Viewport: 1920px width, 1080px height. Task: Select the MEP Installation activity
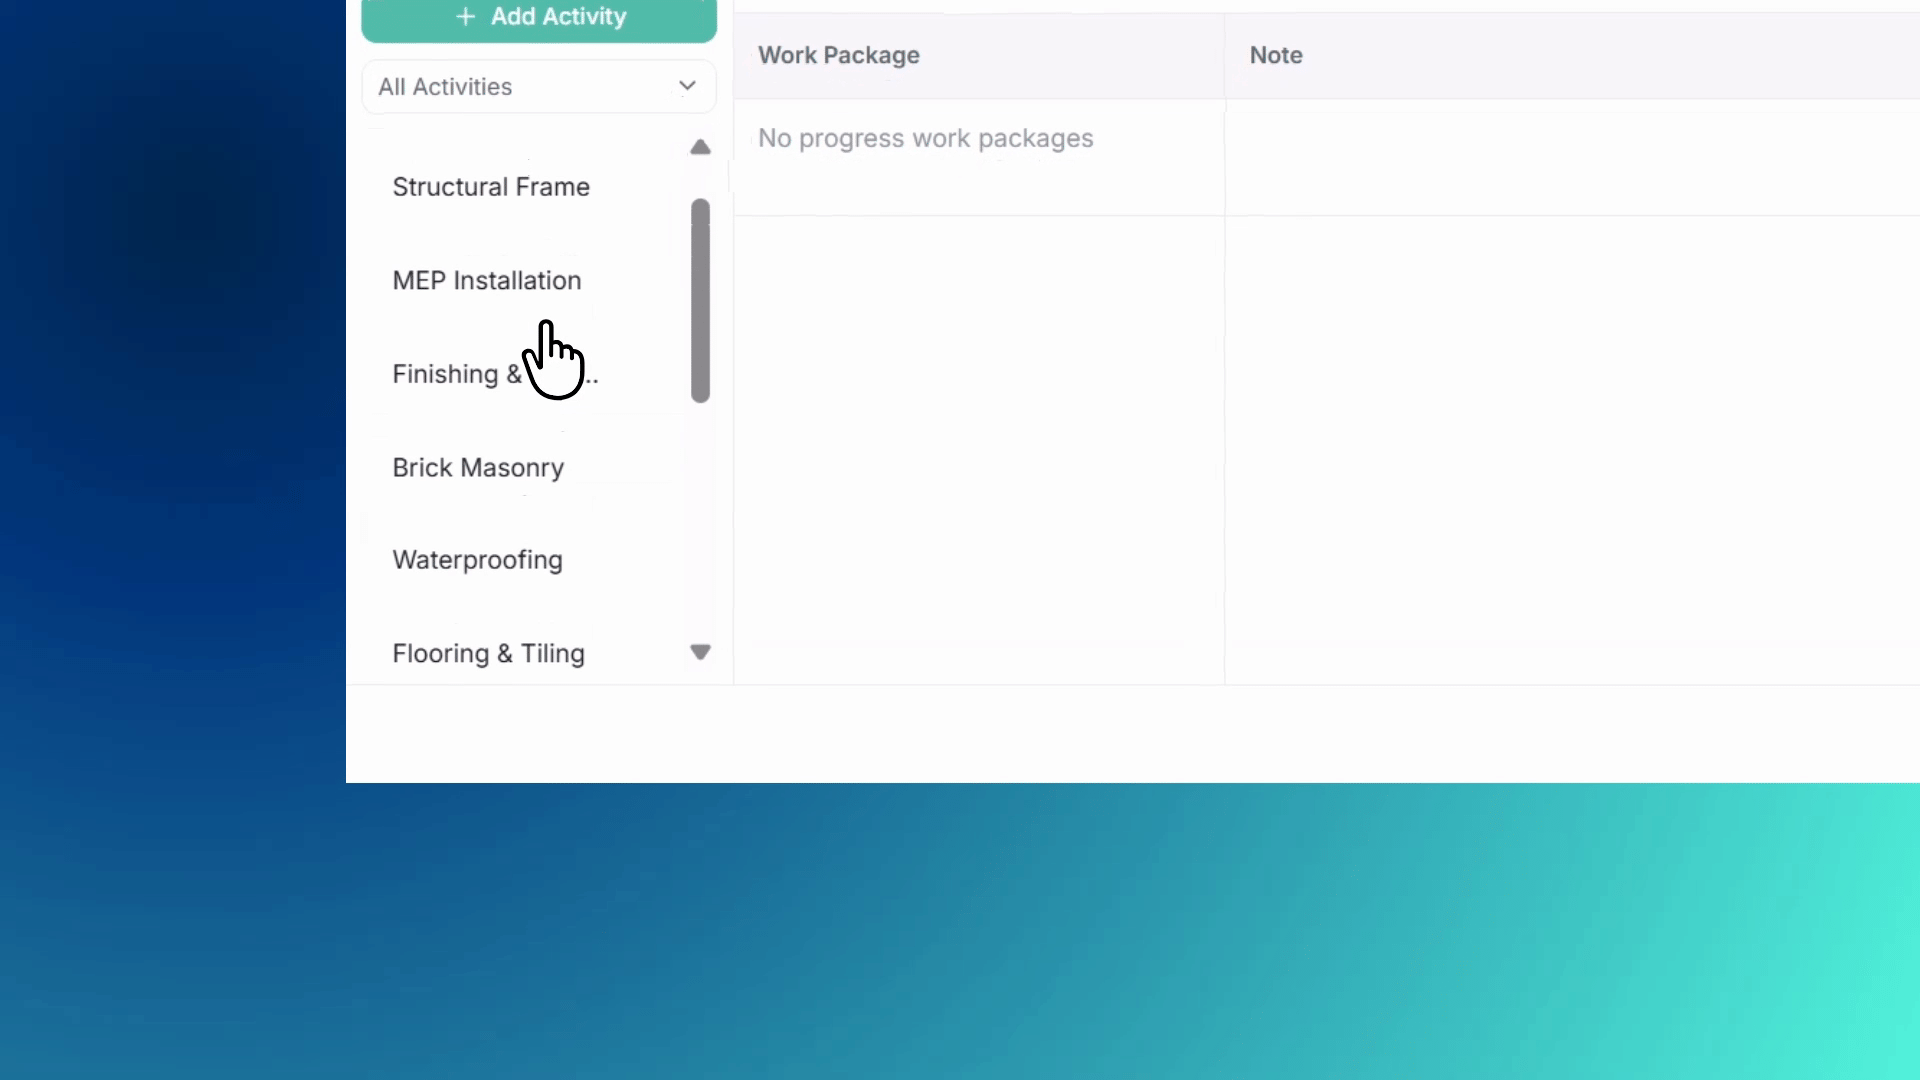tap(487, 281)
